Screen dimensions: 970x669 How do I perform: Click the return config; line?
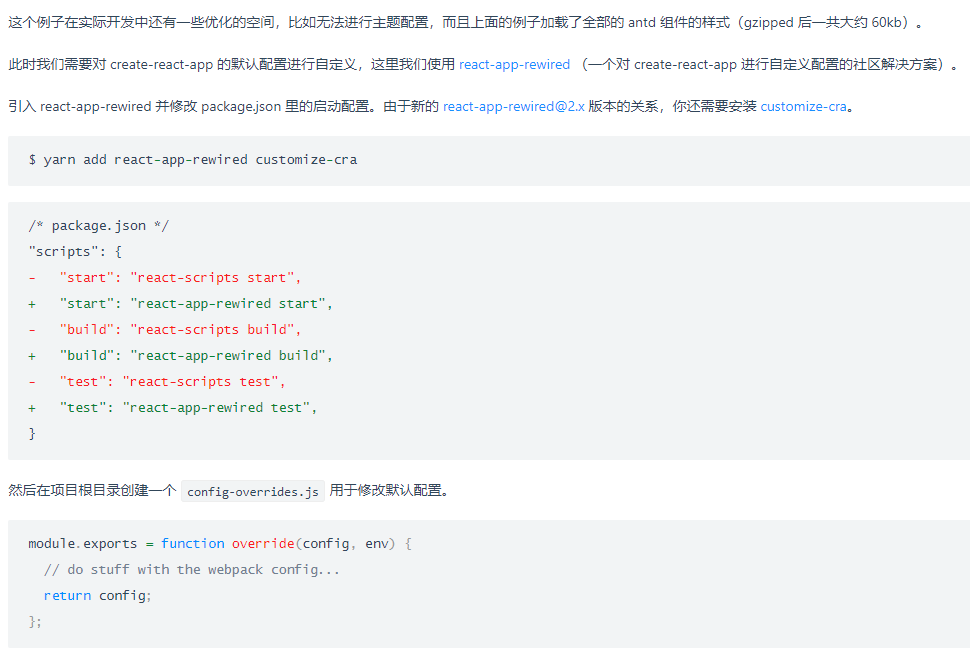point(97,596)
